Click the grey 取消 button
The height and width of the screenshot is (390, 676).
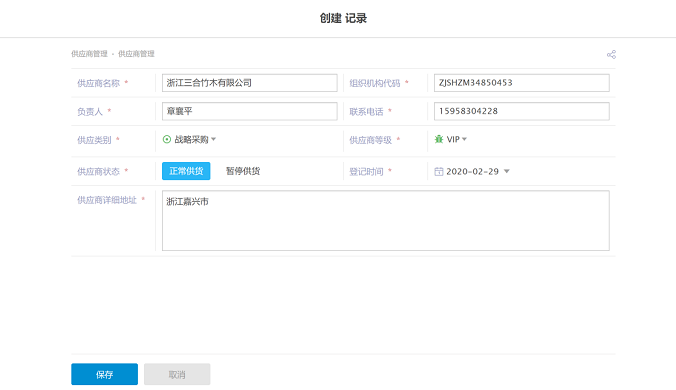[x=177, y=374]
